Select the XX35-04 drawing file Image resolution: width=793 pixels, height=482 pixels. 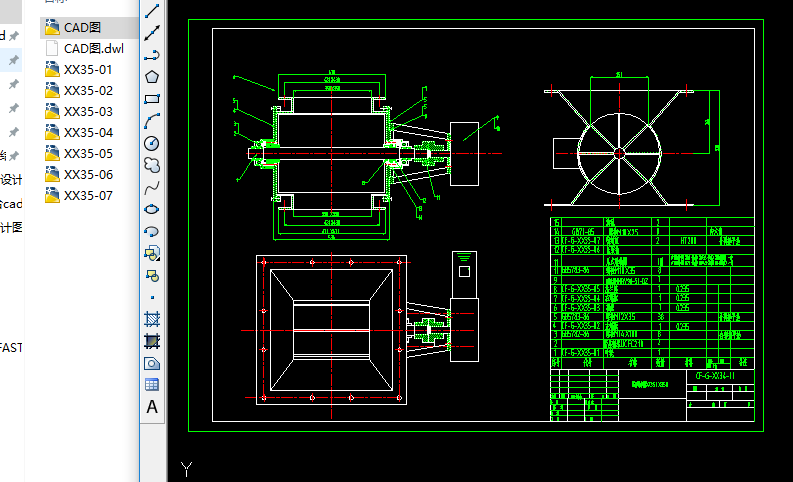(88, 133)
